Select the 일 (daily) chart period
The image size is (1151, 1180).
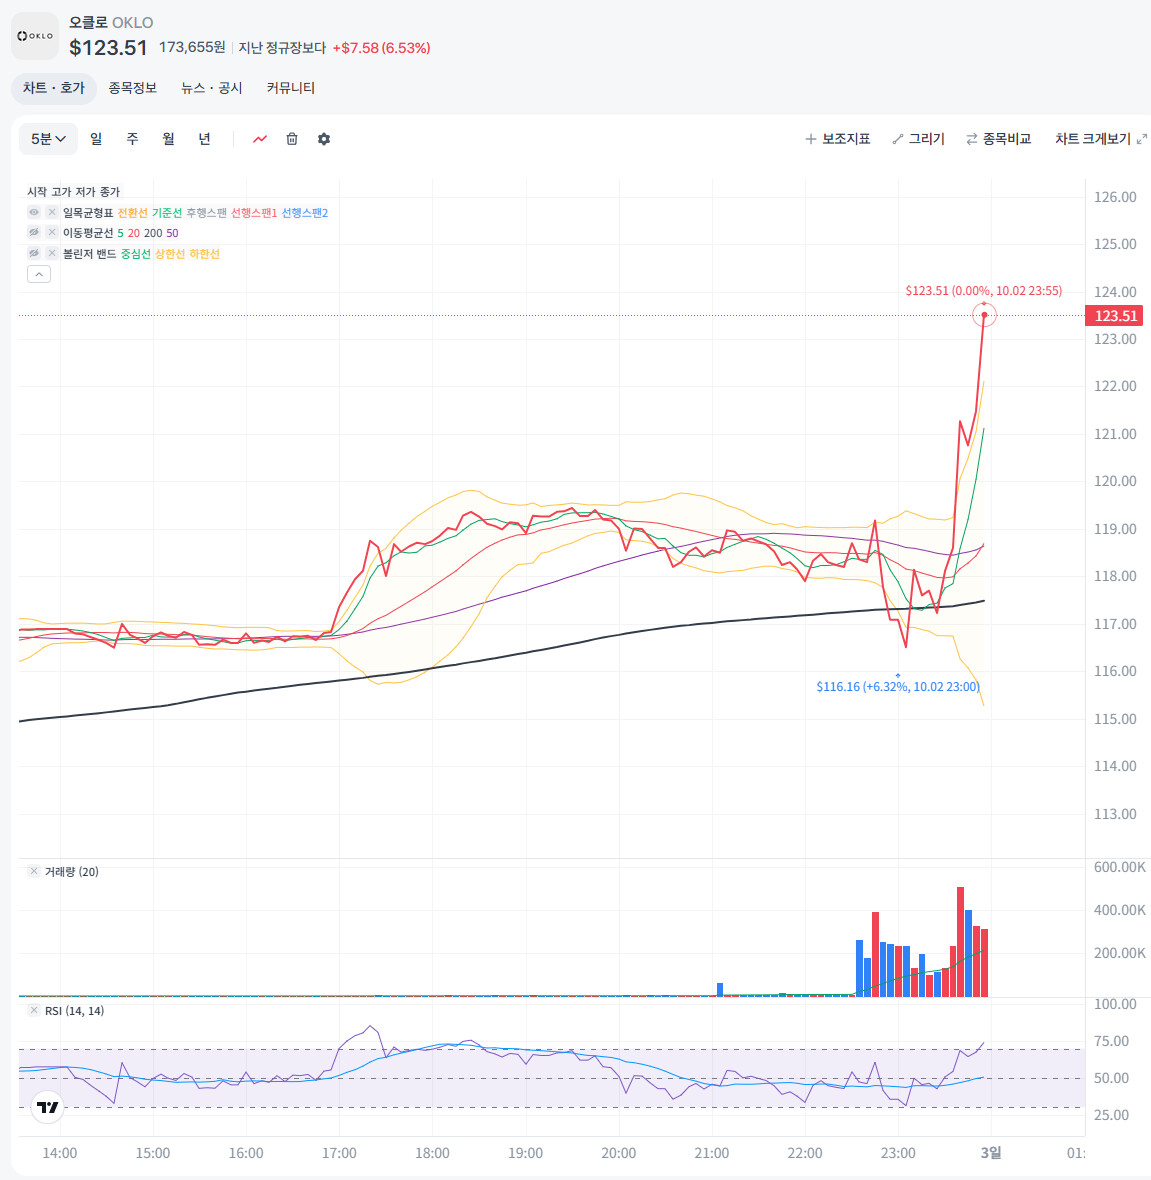(x=96, y=139)
